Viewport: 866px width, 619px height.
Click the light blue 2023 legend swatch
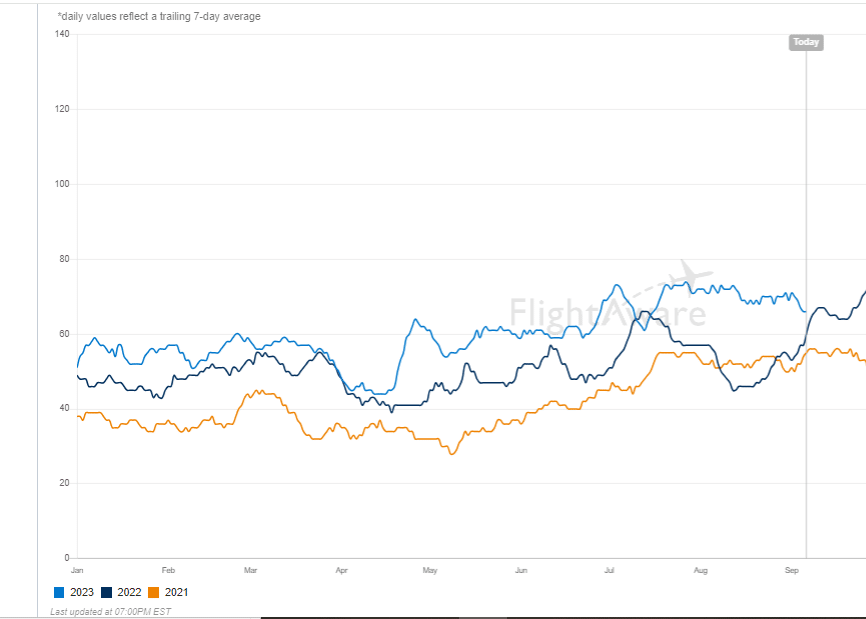(59, 592)
